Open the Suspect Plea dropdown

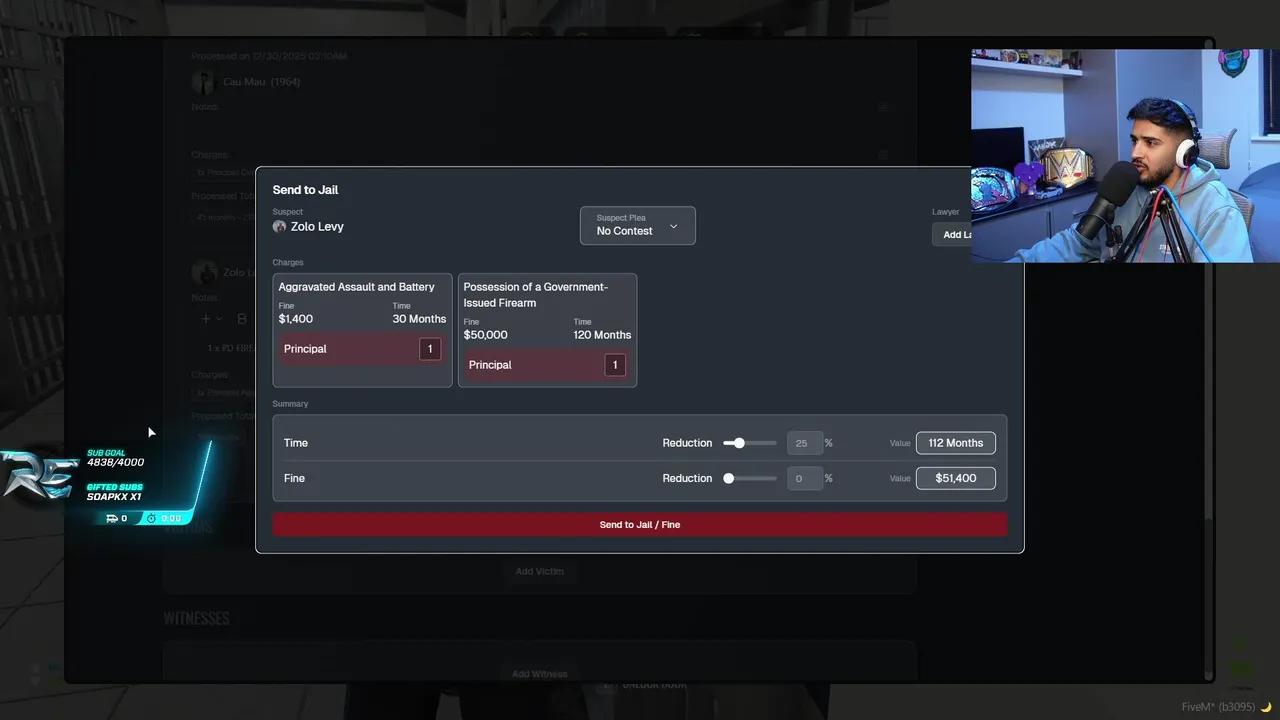(638, 226)
